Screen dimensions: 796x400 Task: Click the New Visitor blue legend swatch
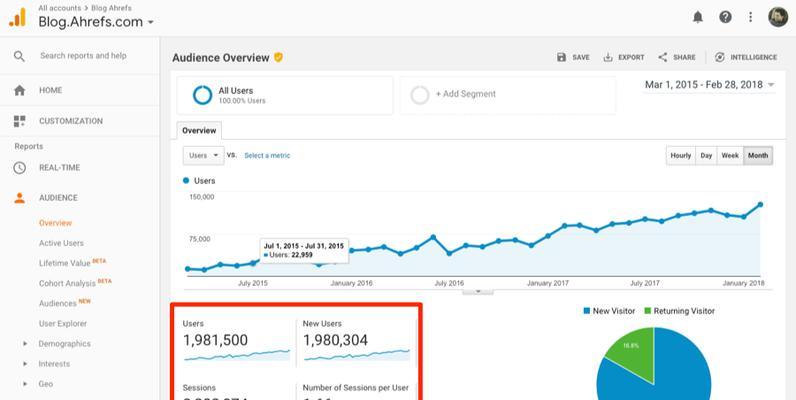[x=587, y=311]
